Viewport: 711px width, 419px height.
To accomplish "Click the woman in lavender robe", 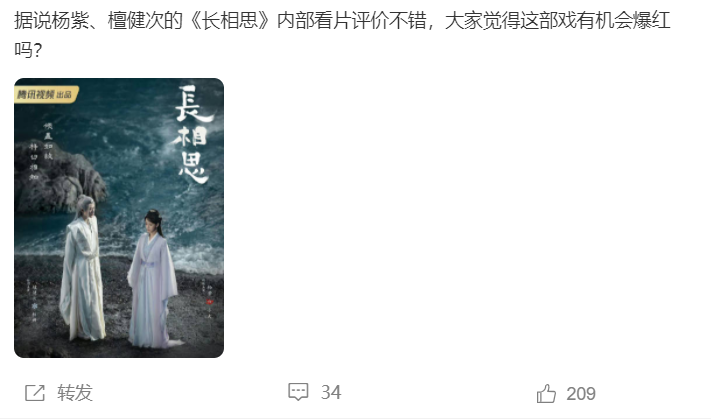I will pyautogui.click(x=153, y=278).
